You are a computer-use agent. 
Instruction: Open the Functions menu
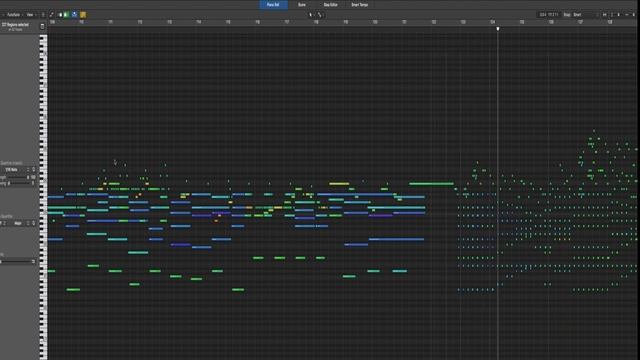(13, 15)
